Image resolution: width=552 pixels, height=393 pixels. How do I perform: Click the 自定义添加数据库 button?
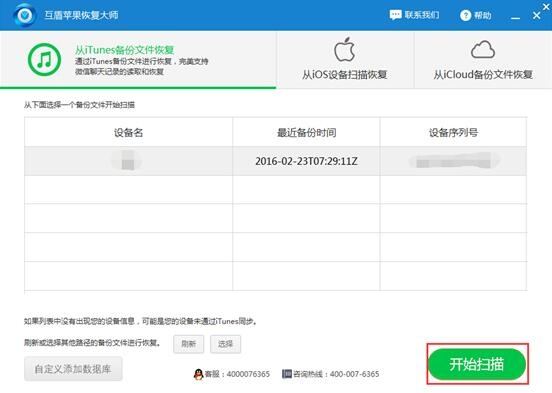click(x=73, y=369)
